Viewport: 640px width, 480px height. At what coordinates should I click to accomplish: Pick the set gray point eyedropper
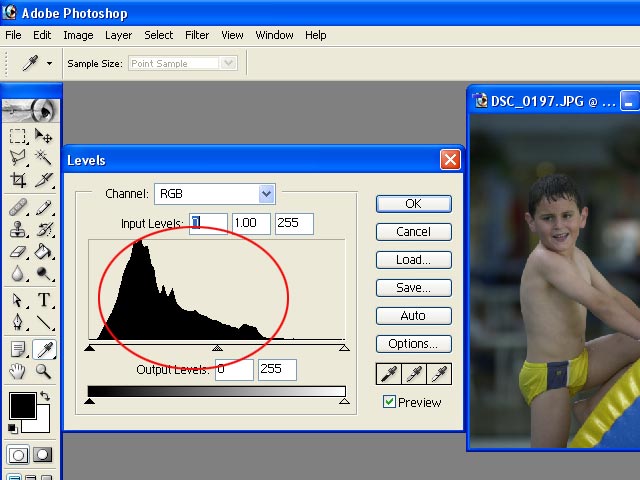coord(414,374)
